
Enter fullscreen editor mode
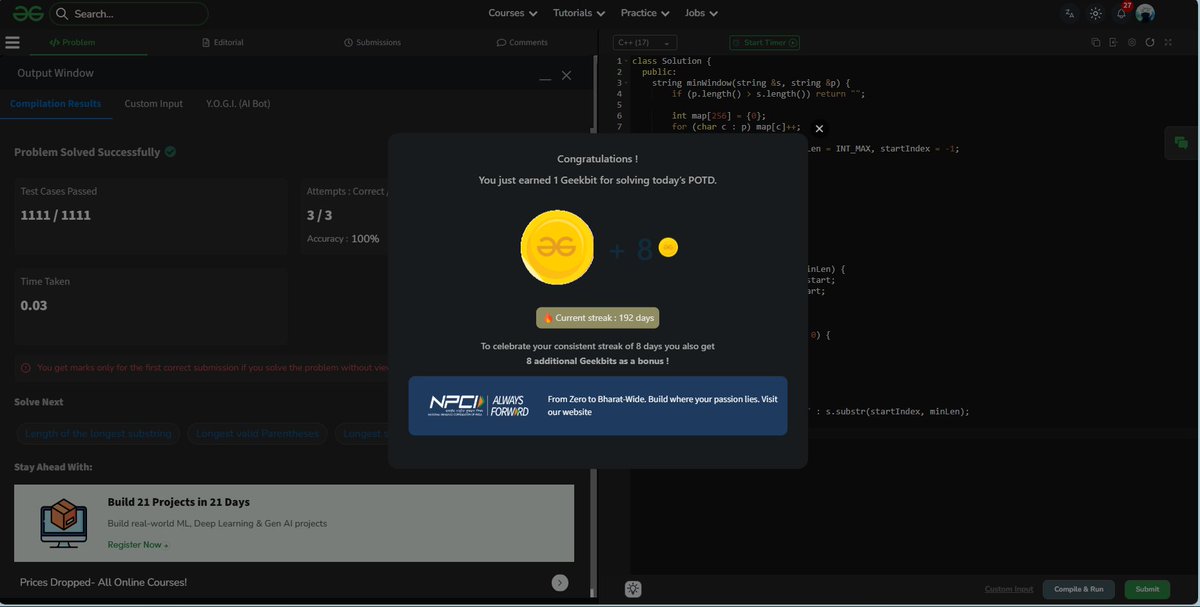[x=1168, y=42]
